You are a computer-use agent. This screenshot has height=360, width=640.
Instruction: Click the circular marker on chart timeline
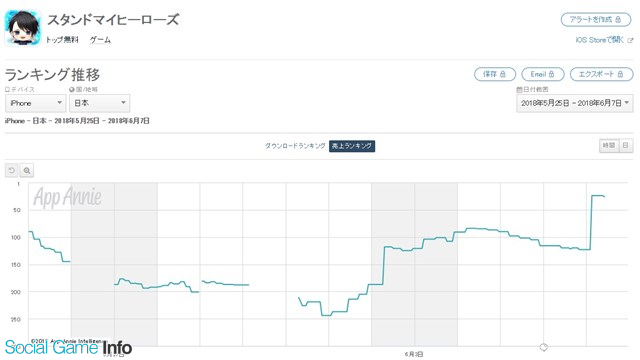tap(544, 347)
